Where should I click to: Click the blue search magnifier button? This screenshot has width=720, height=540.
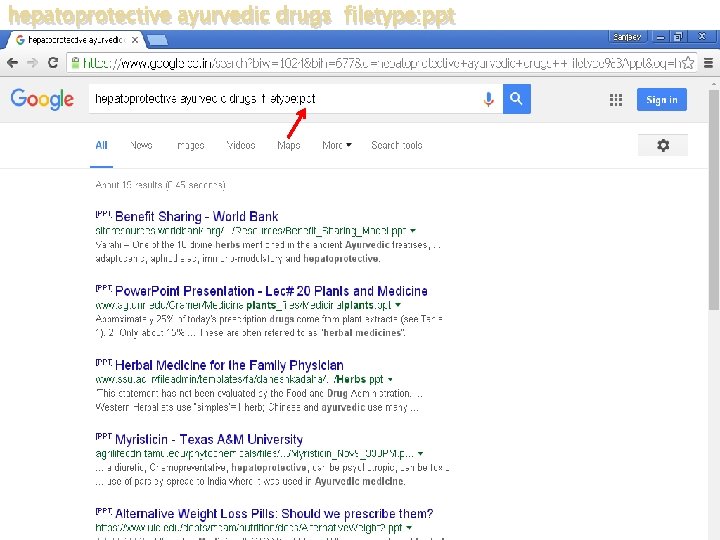(517, 99)
